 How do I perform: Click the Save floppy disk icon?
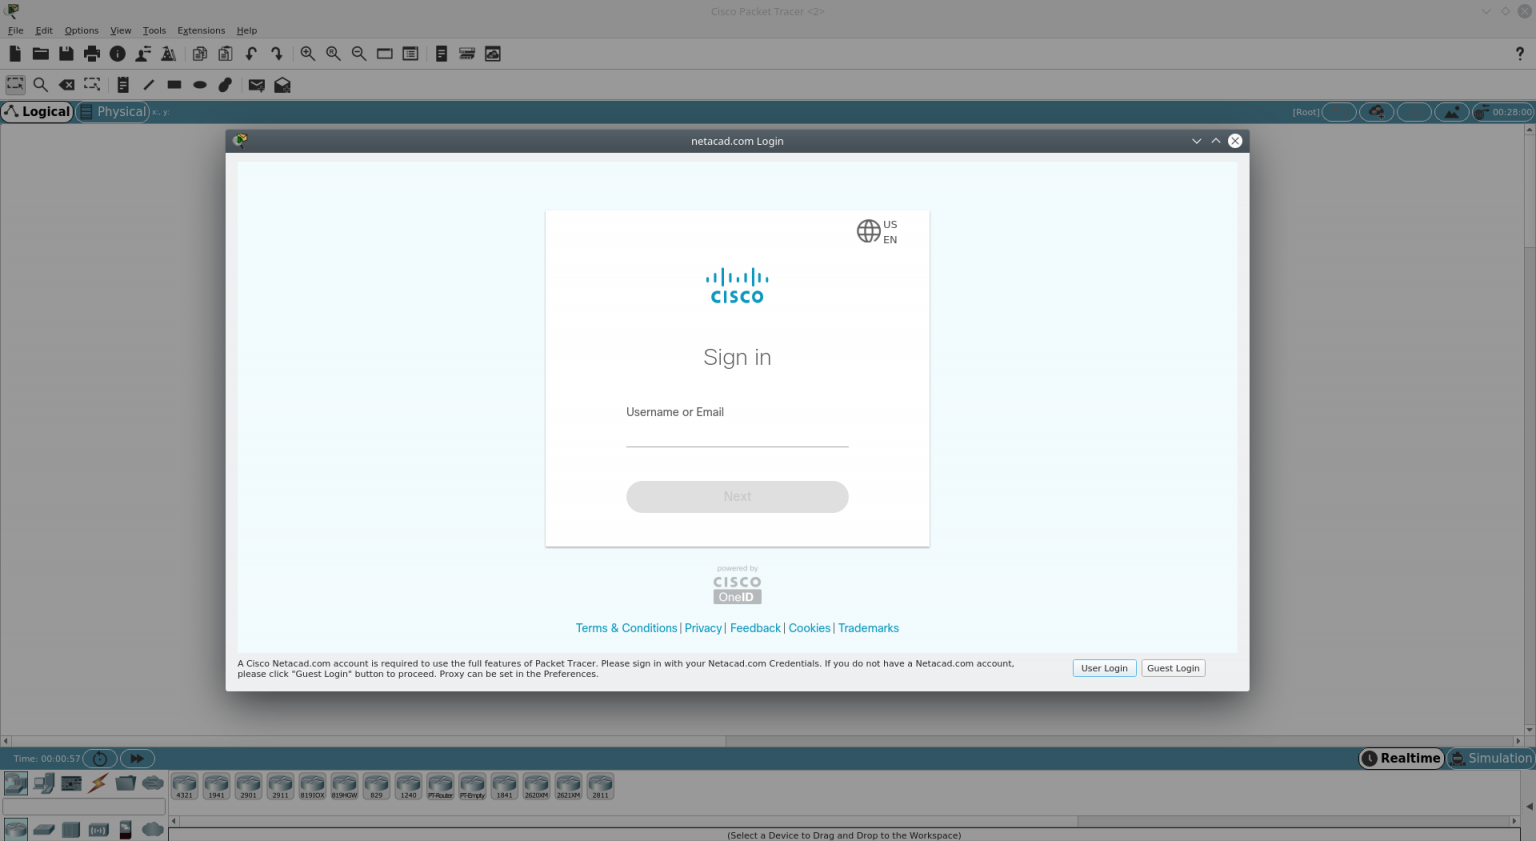(x=66, y=54)
